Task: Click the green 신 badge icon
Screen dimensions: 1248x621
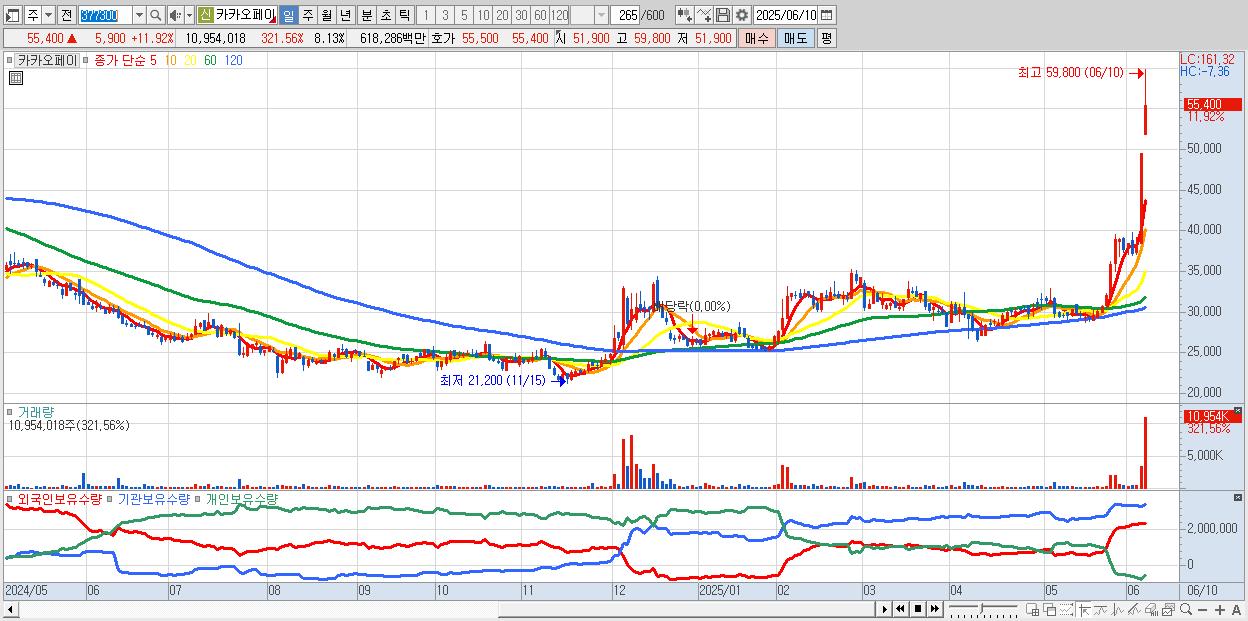Action: click(205, 15)
